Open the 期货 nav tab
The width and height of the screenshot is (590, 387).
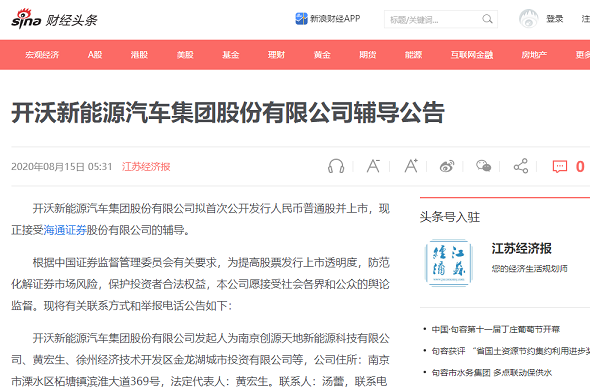[368, 55]
